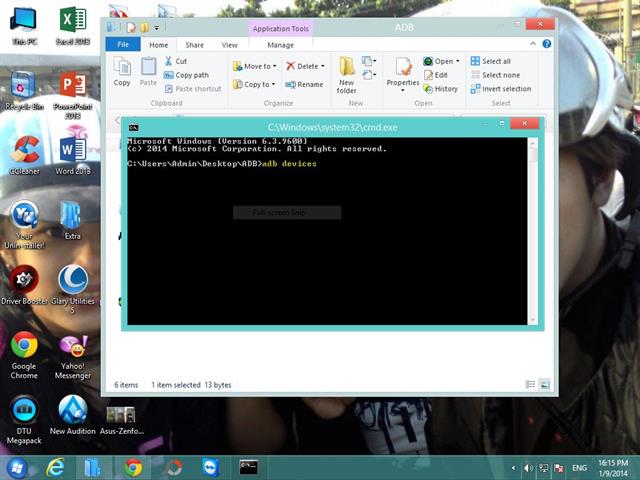Open the View ribbon tab
This screenshot has width=640, height=480.
[229, 45]
